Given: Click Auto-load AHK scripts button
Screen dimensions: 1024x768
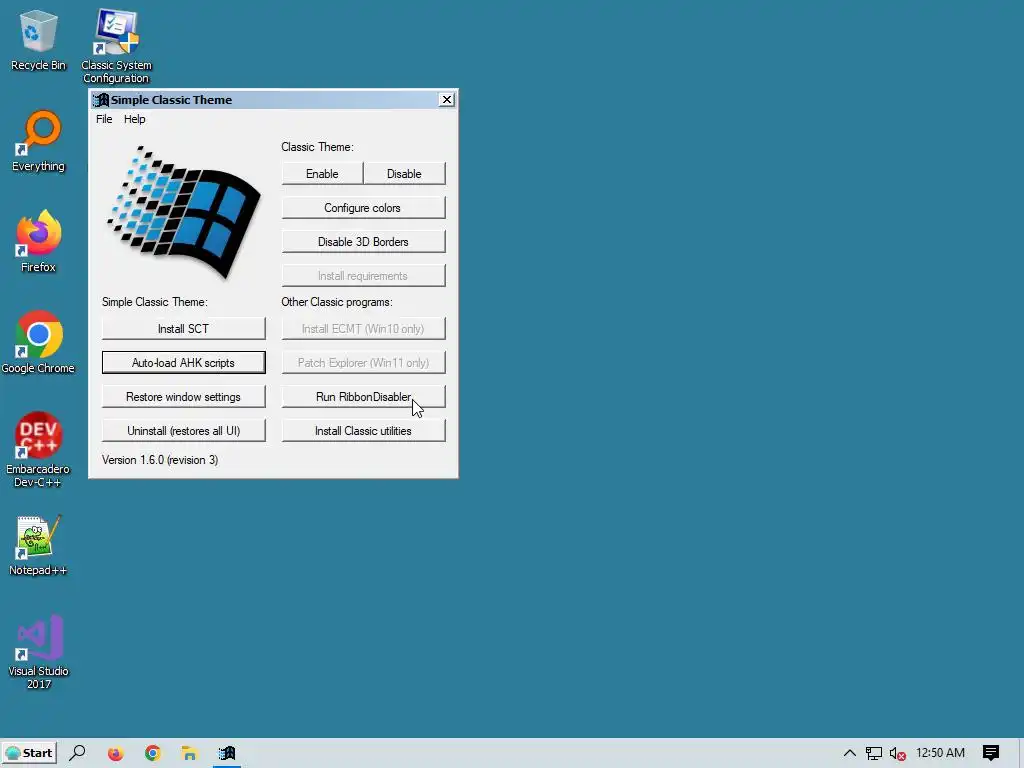Looking at the screenshot, I should click(x=184, y=362).
